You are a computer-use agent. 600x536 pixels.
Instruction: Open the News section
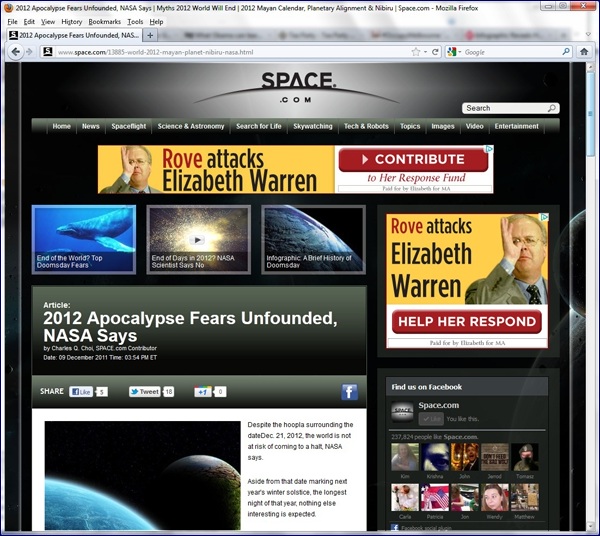(90, 126)
